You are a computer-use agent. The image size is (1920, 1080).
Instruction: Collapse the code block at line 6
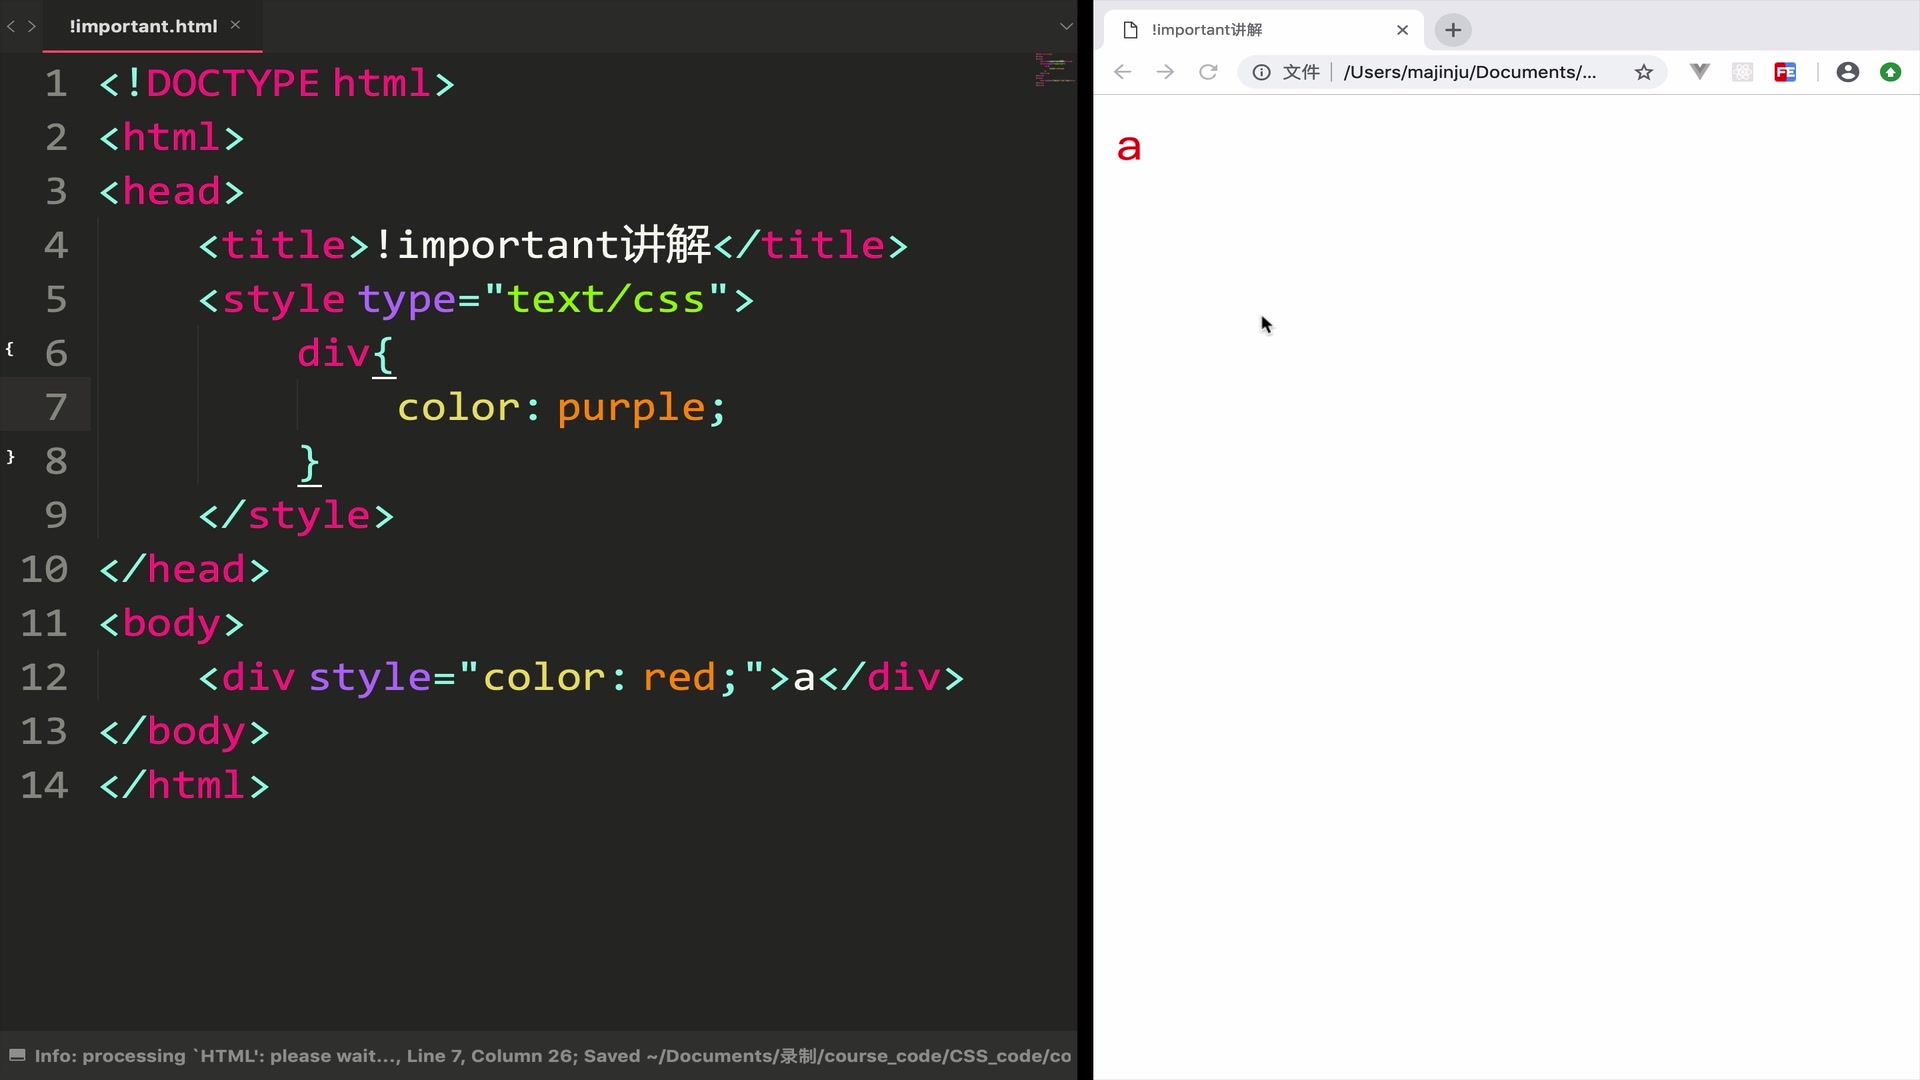click(10, 349)
